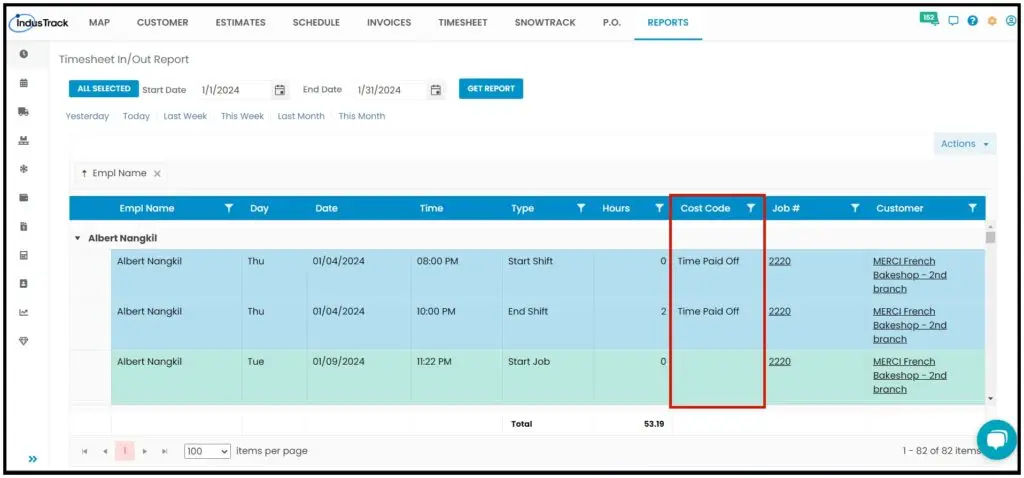Open the Start Date calendar picker
The image size is (1024, 478).
pyautogui.click(x=280, y=90)
